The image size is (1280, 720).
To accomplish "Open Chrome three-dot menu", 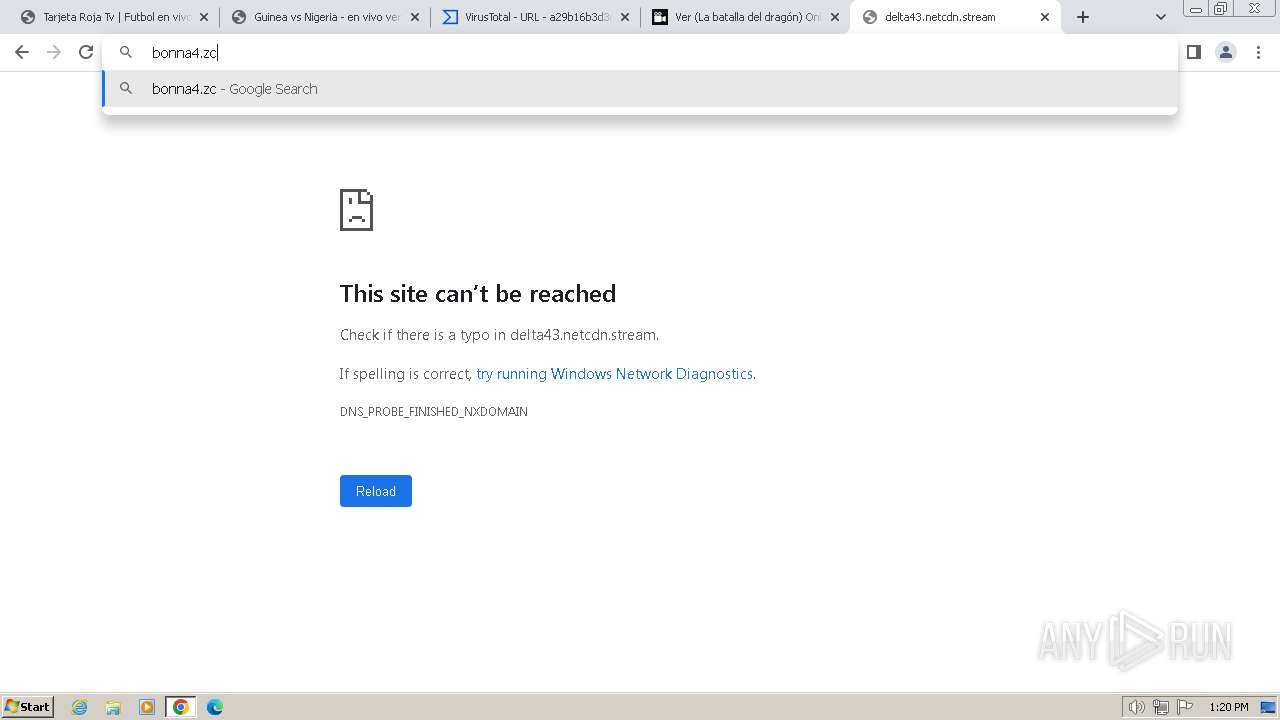I will (1258, 53).
